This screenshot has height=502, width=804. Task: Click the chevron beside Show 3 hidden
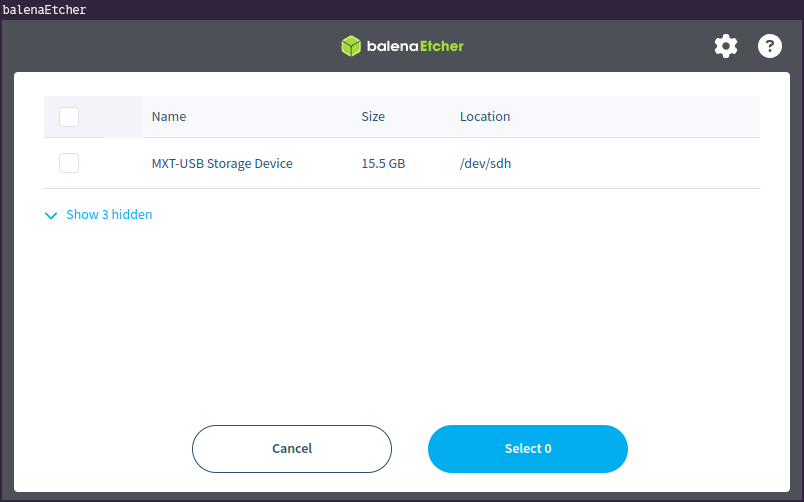point(52,215)
